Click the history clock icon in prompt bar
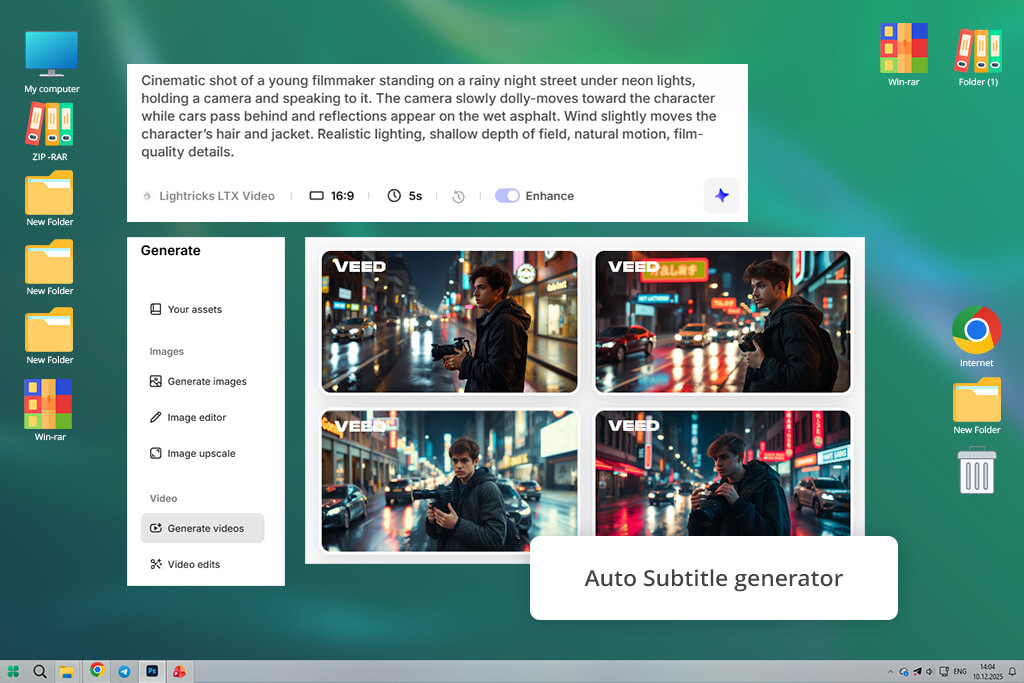Screen dimensions: 1024x683 tap(458, 197)
